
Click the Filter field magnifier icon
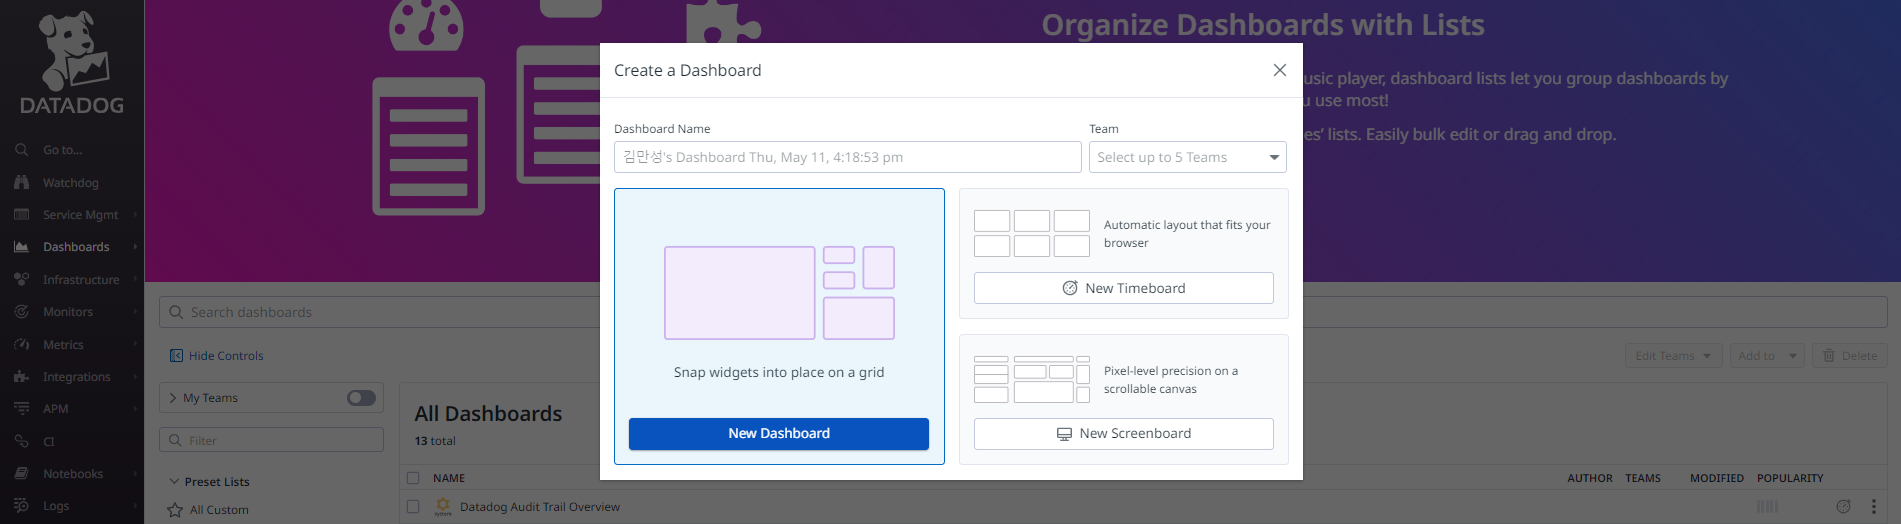175,440
